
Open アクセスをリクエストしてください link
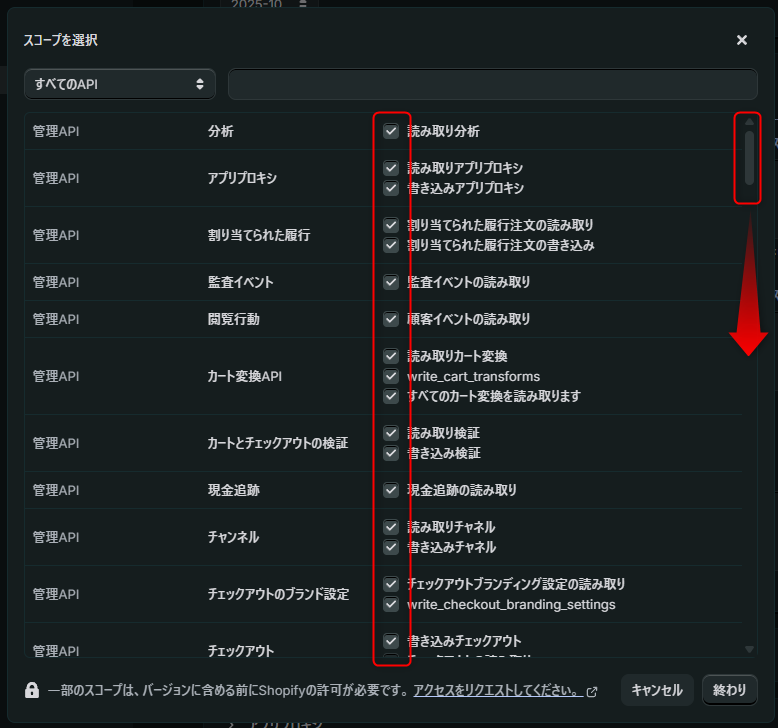pos(498,690)
